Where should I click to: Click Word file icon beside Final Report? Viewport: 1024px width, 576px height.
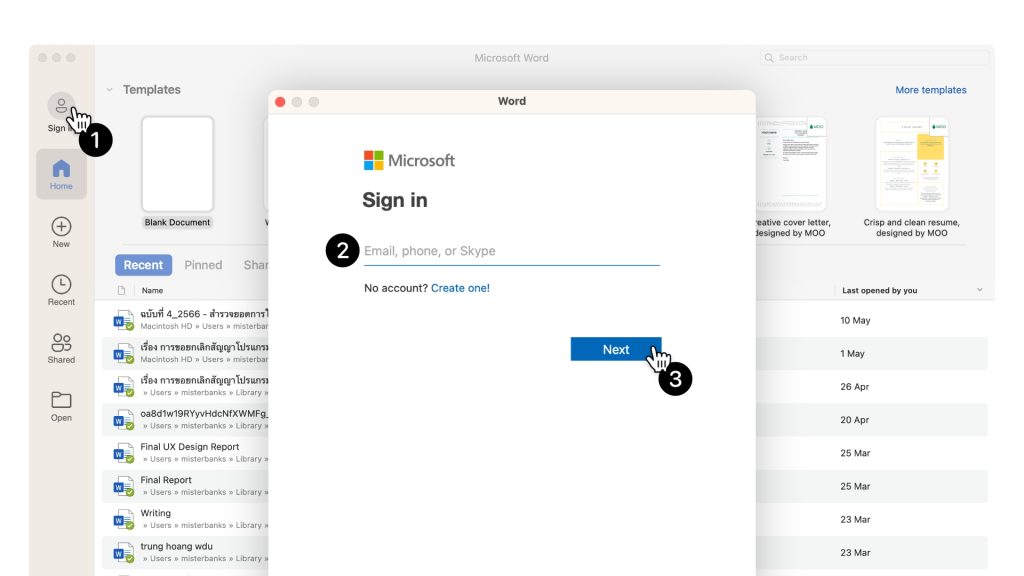tap(123, 487)
